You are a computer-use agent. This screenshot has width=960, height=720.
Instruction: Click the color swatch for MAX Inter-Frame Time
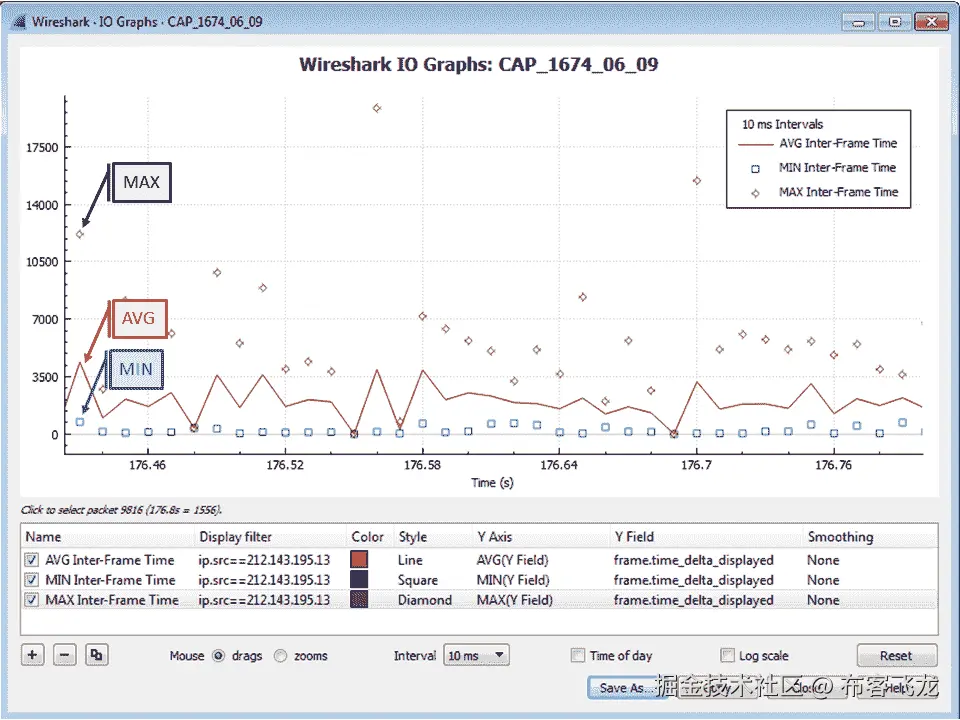[x=359, y=600]
